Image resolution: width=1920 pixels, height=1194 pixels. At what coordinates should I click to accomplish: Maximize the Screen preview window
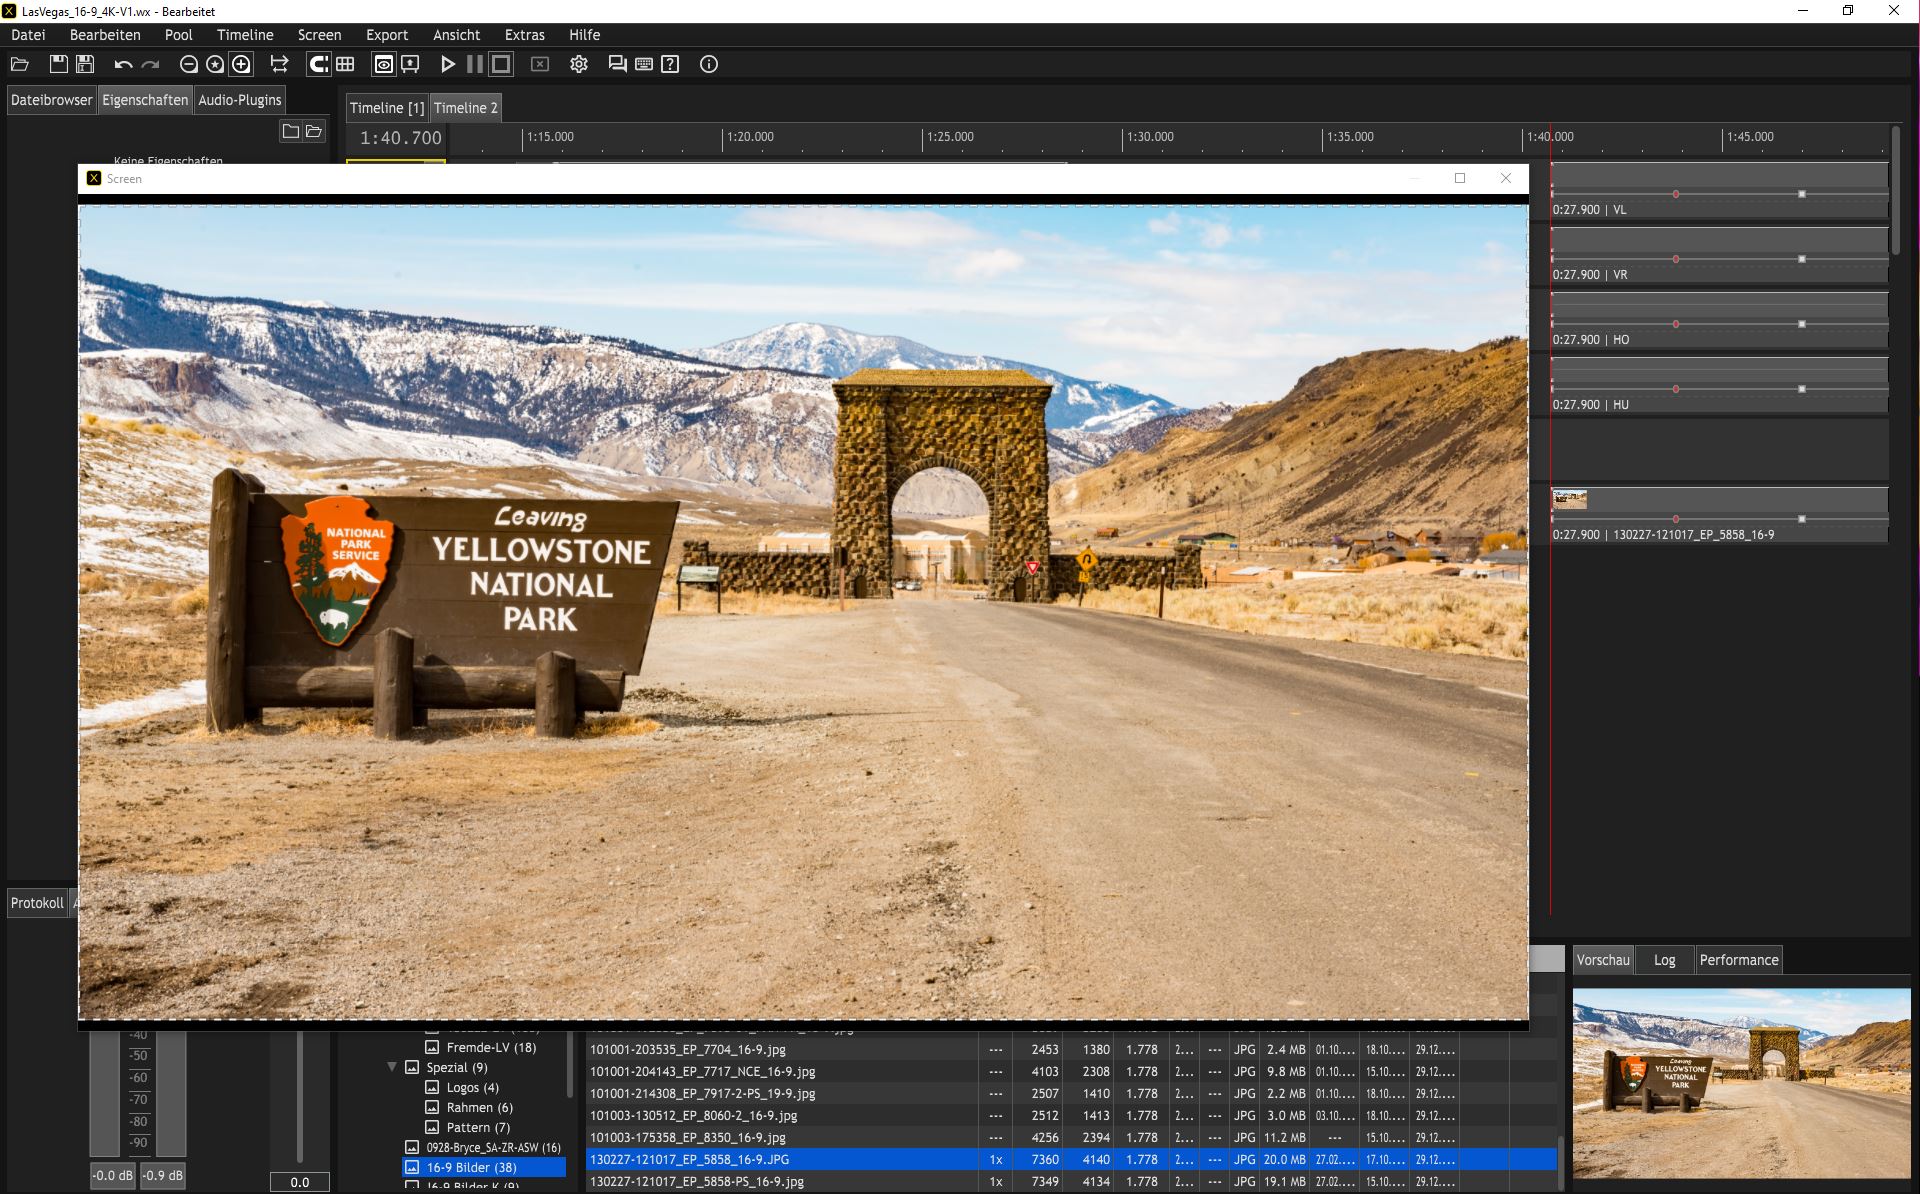[1460, 178]
